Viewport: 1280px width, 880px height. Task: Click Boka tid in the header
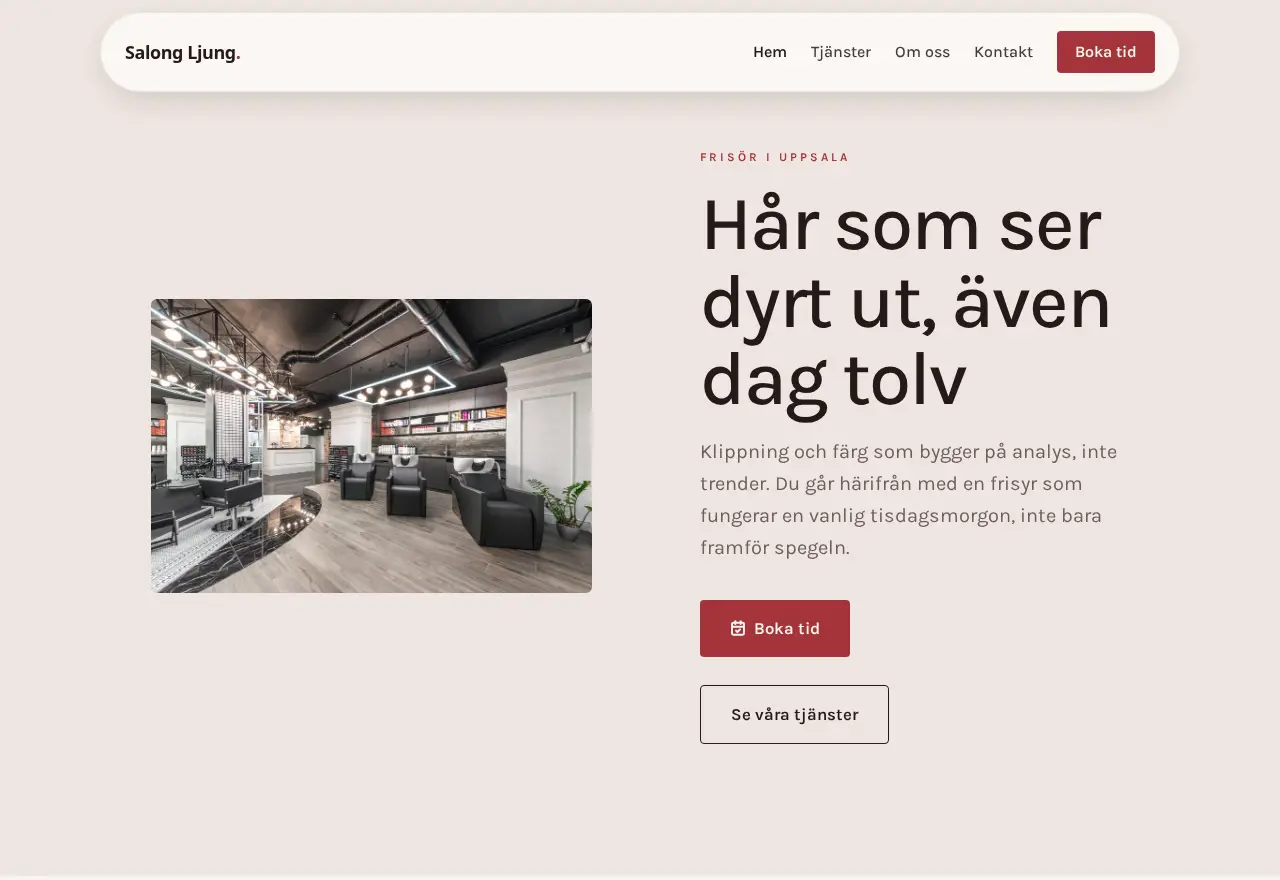[1106, 52]
